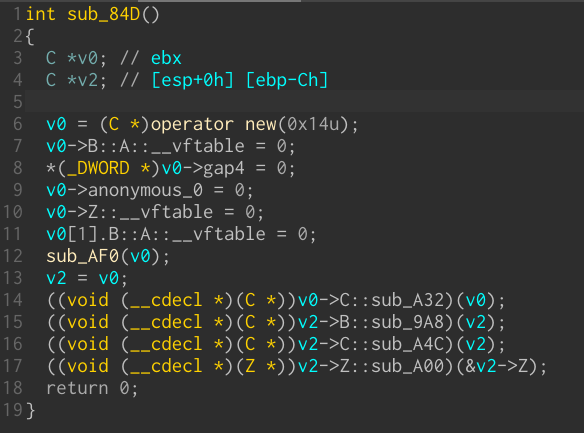Viewport: 584px width, 433px height.
Task: Click the 0x14u constant
Action: (x=313, y=124)
